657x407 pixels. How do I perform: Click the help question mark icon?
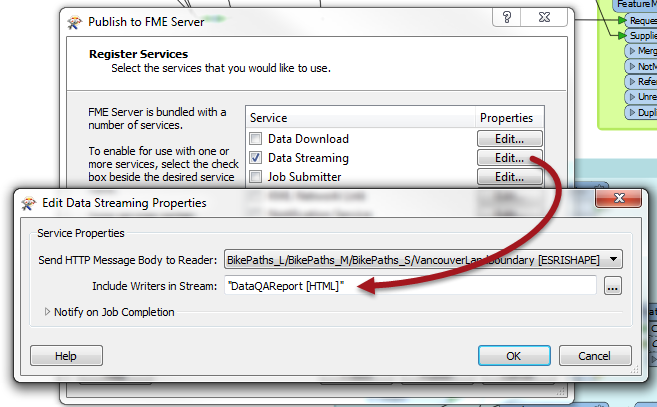pyautogui.click(x=507, y=17)
